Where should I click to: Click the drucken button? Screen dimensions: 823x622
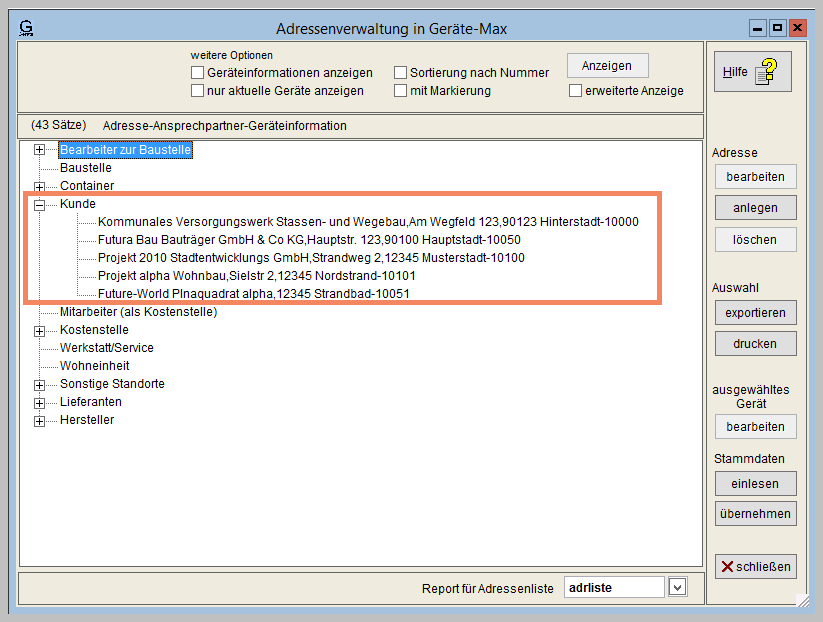pos(755,344)
